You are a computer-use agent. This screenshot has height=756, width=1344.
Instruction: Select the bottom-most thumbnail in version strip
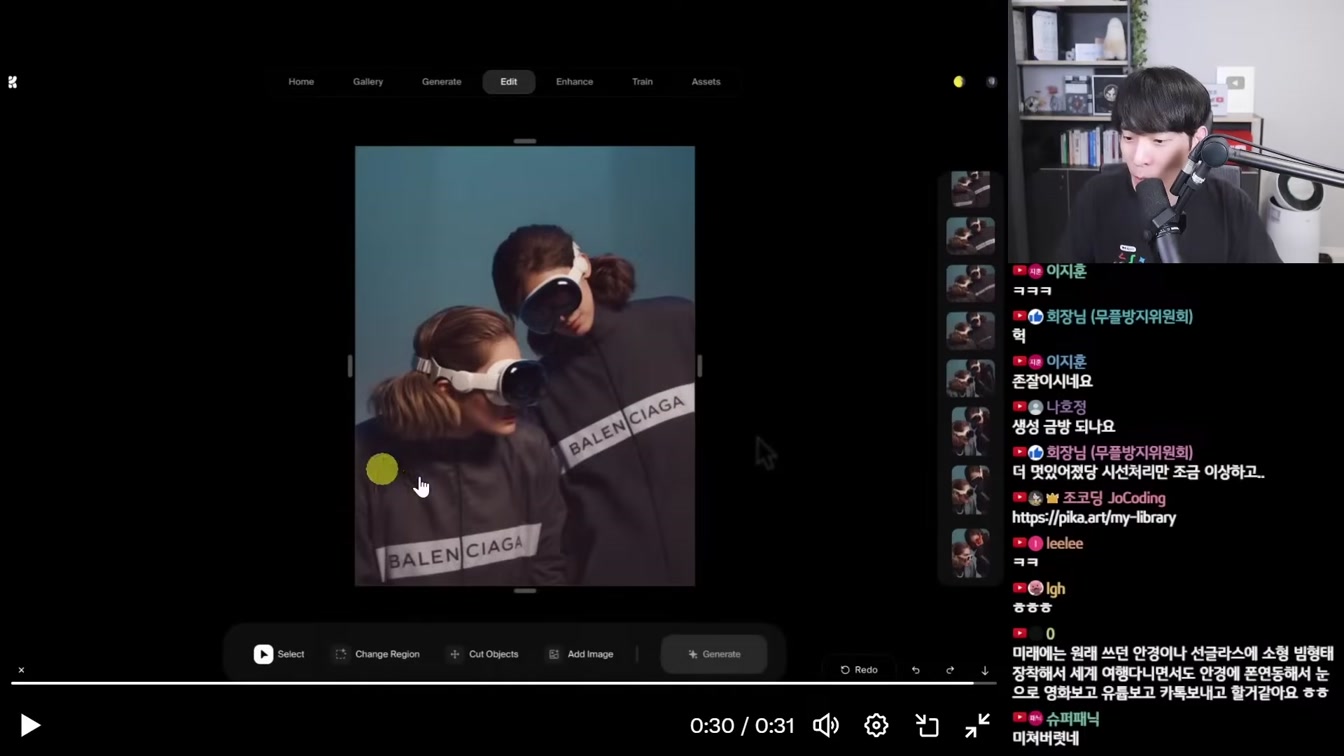pyautogui.click(x=970, y=553)
